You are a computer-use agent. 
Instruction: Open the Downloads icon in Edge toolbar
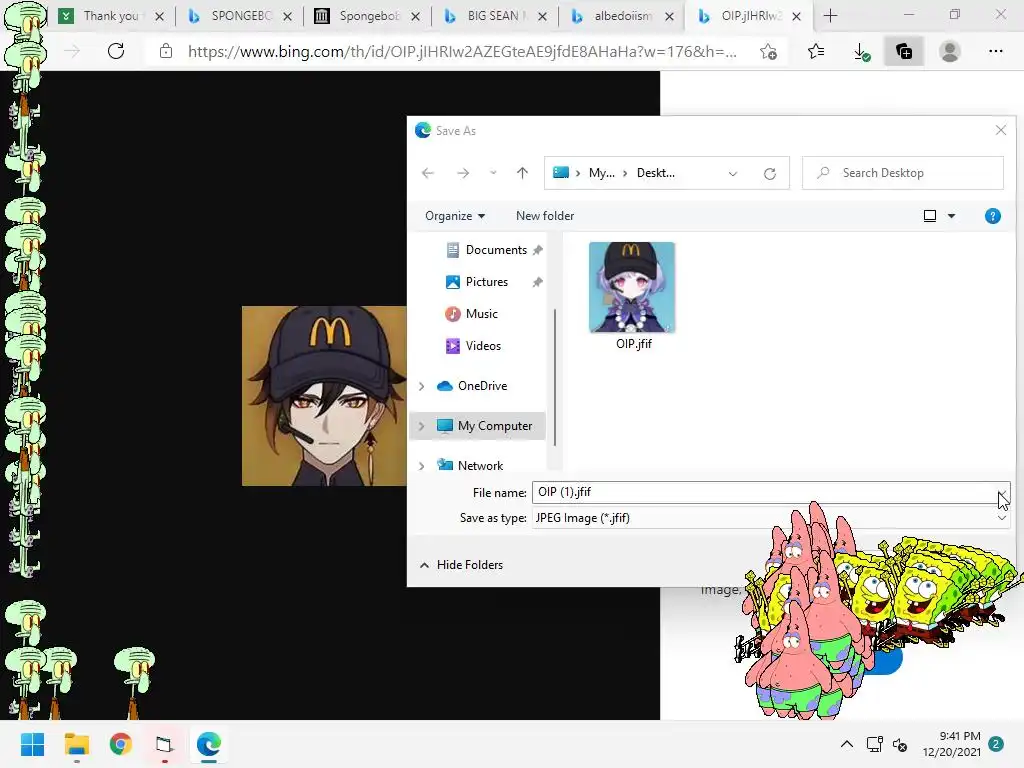862,52
